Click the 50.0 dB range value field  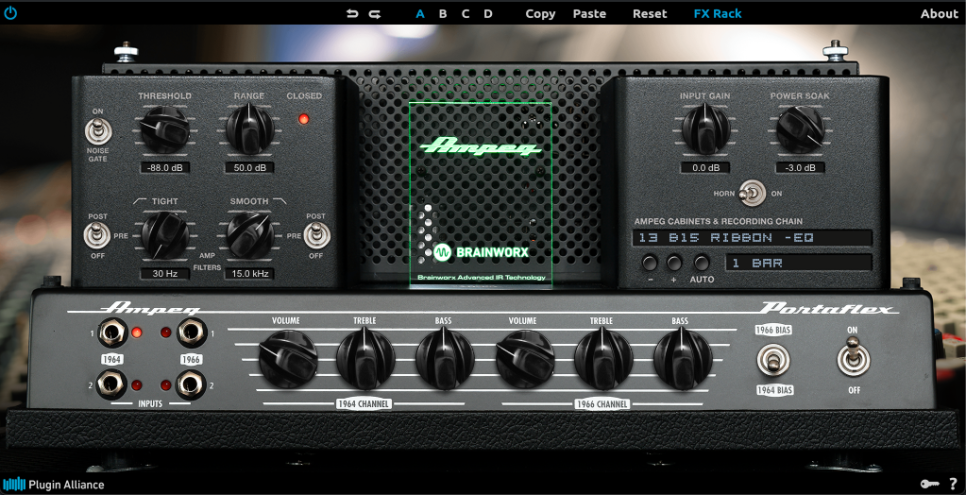pyautogui.click(x=249, y=168)
